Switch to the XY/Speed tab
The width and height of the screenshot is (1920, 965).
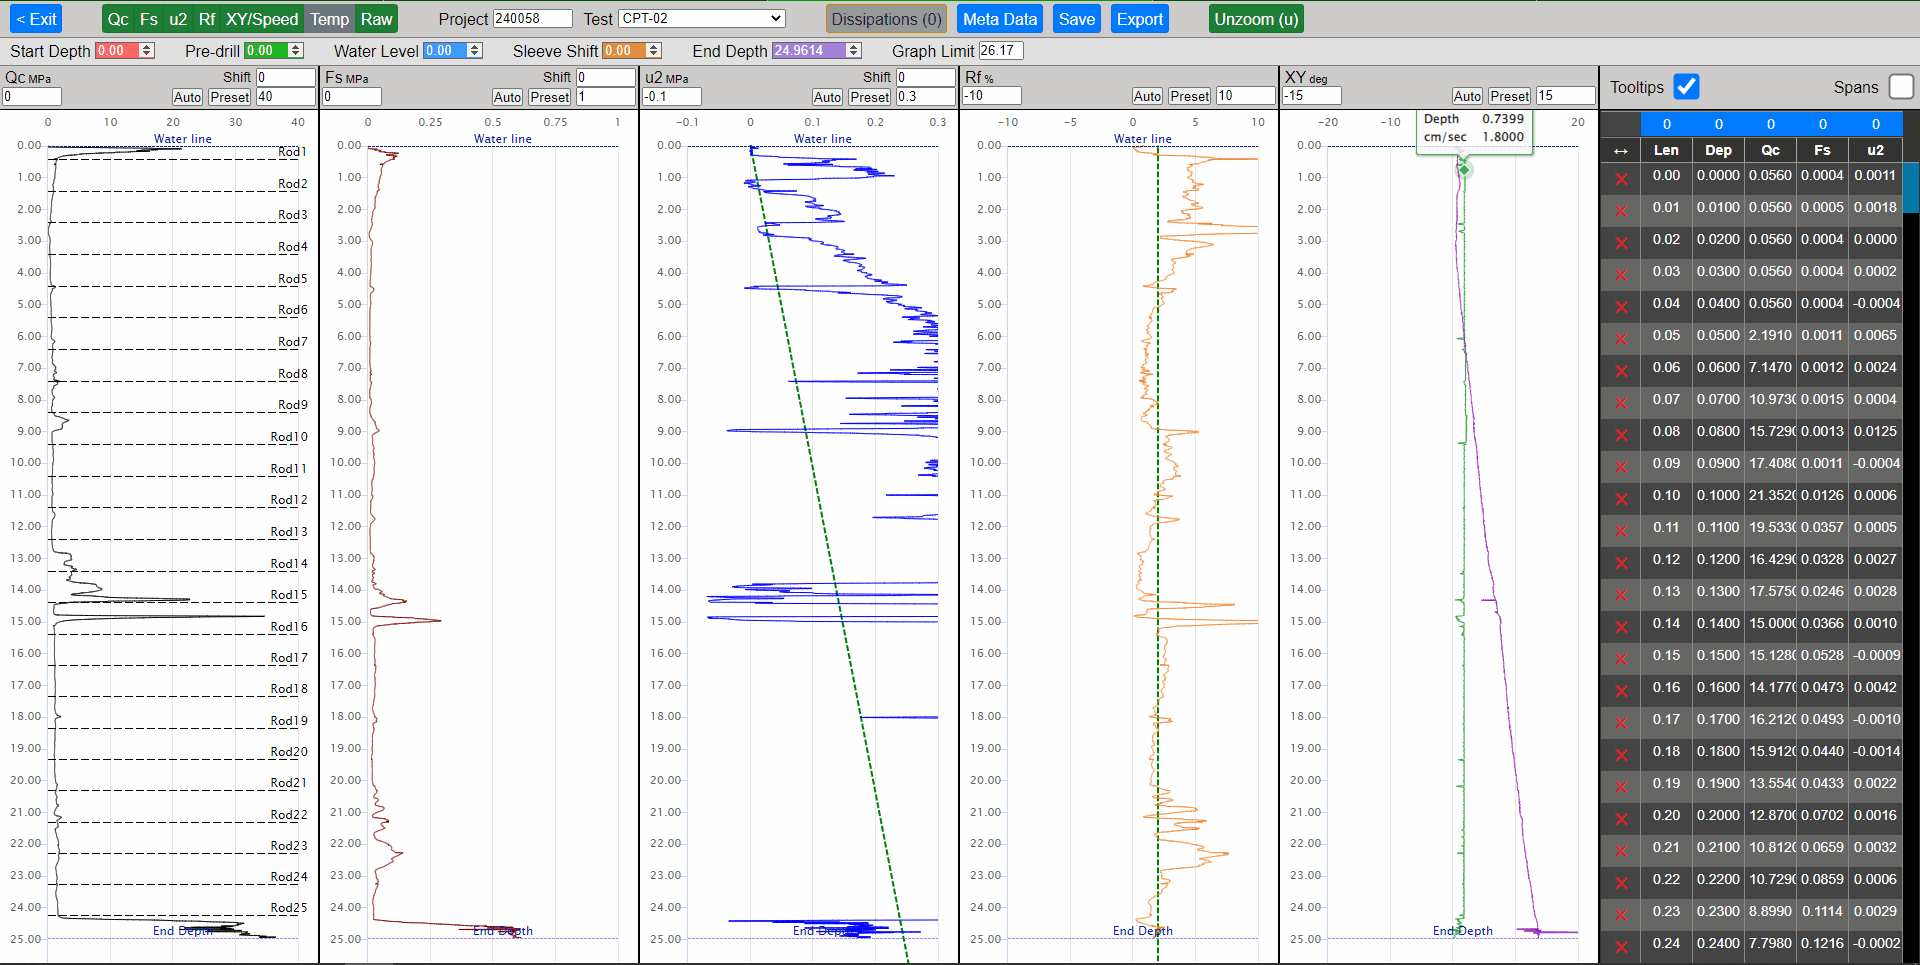(261, 19)
